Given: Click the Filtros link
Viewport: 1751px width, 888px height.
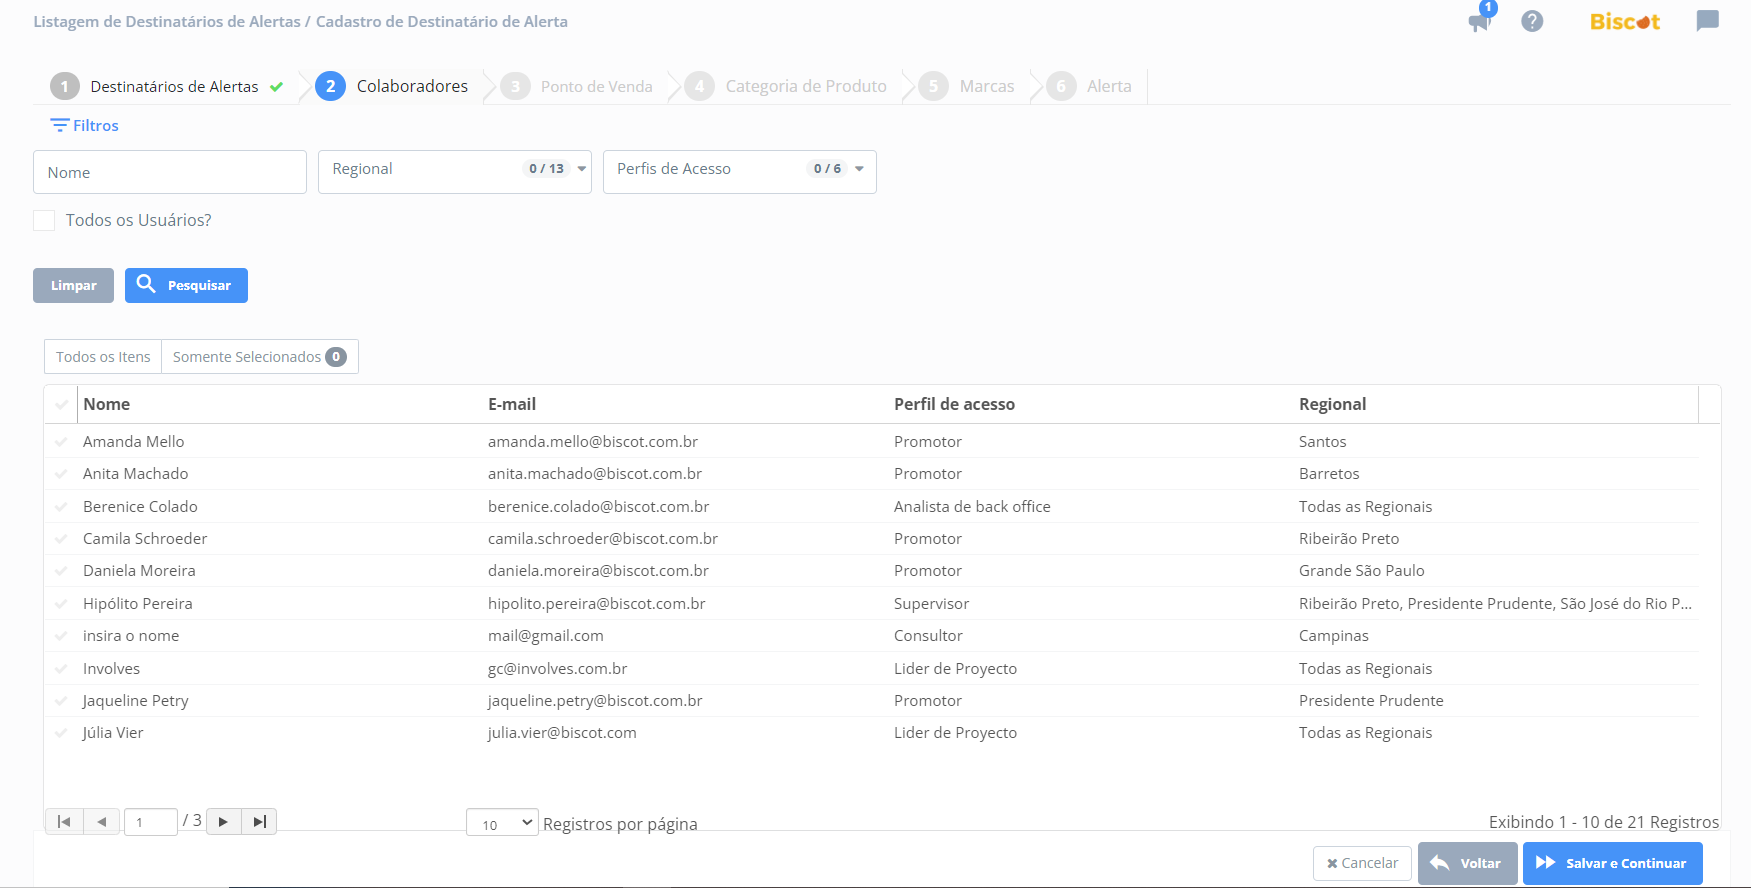Looking at the screenshot, I should coord(95,125).
